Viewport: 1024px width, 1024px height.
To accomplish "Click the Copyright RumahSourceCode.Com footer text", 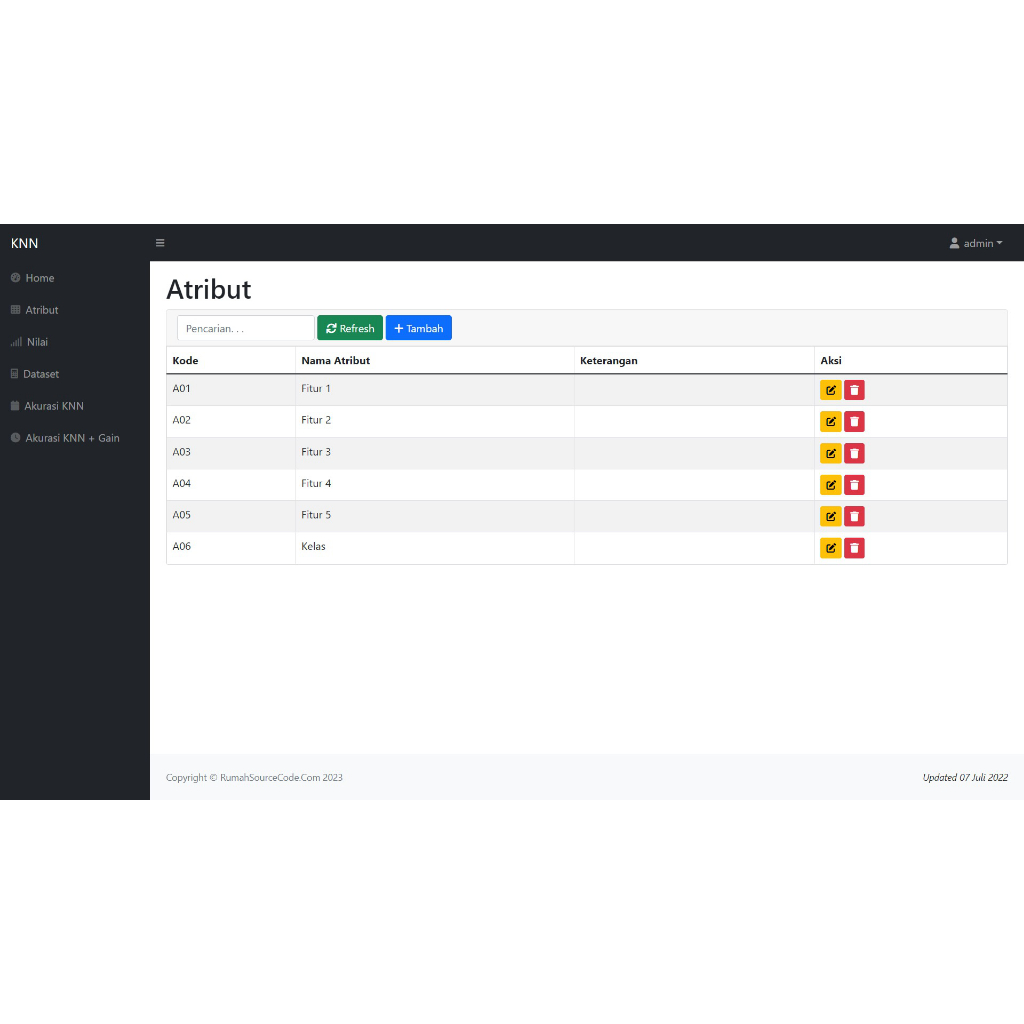I will pyautogui.click(x=254, y=777).
